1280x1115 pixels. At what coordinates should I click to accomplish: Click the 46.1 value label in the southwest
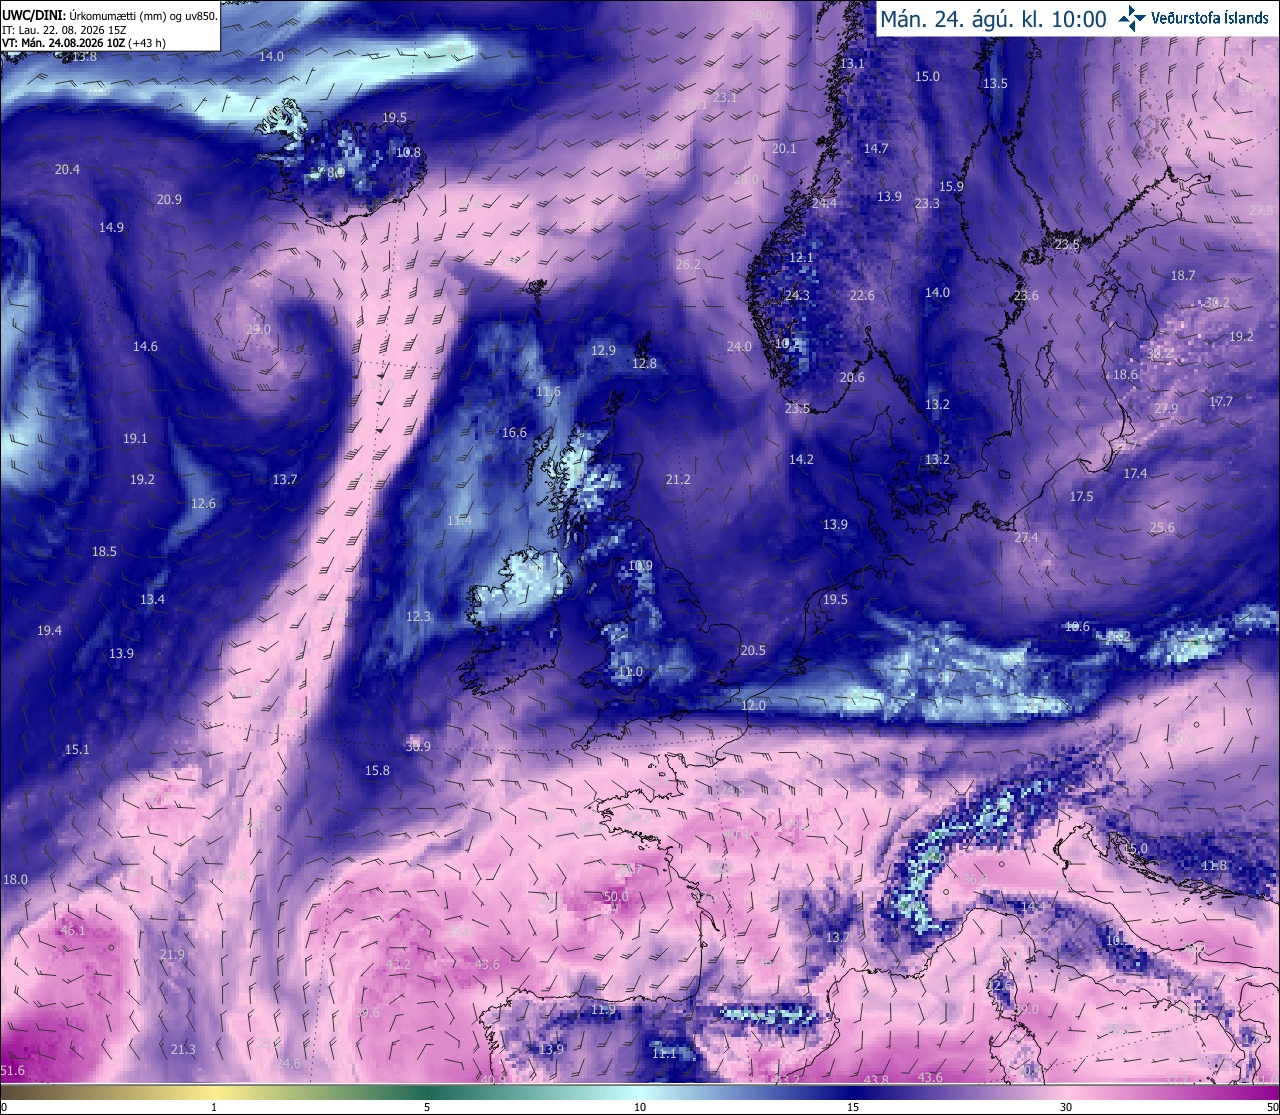(x=73, y=931)
